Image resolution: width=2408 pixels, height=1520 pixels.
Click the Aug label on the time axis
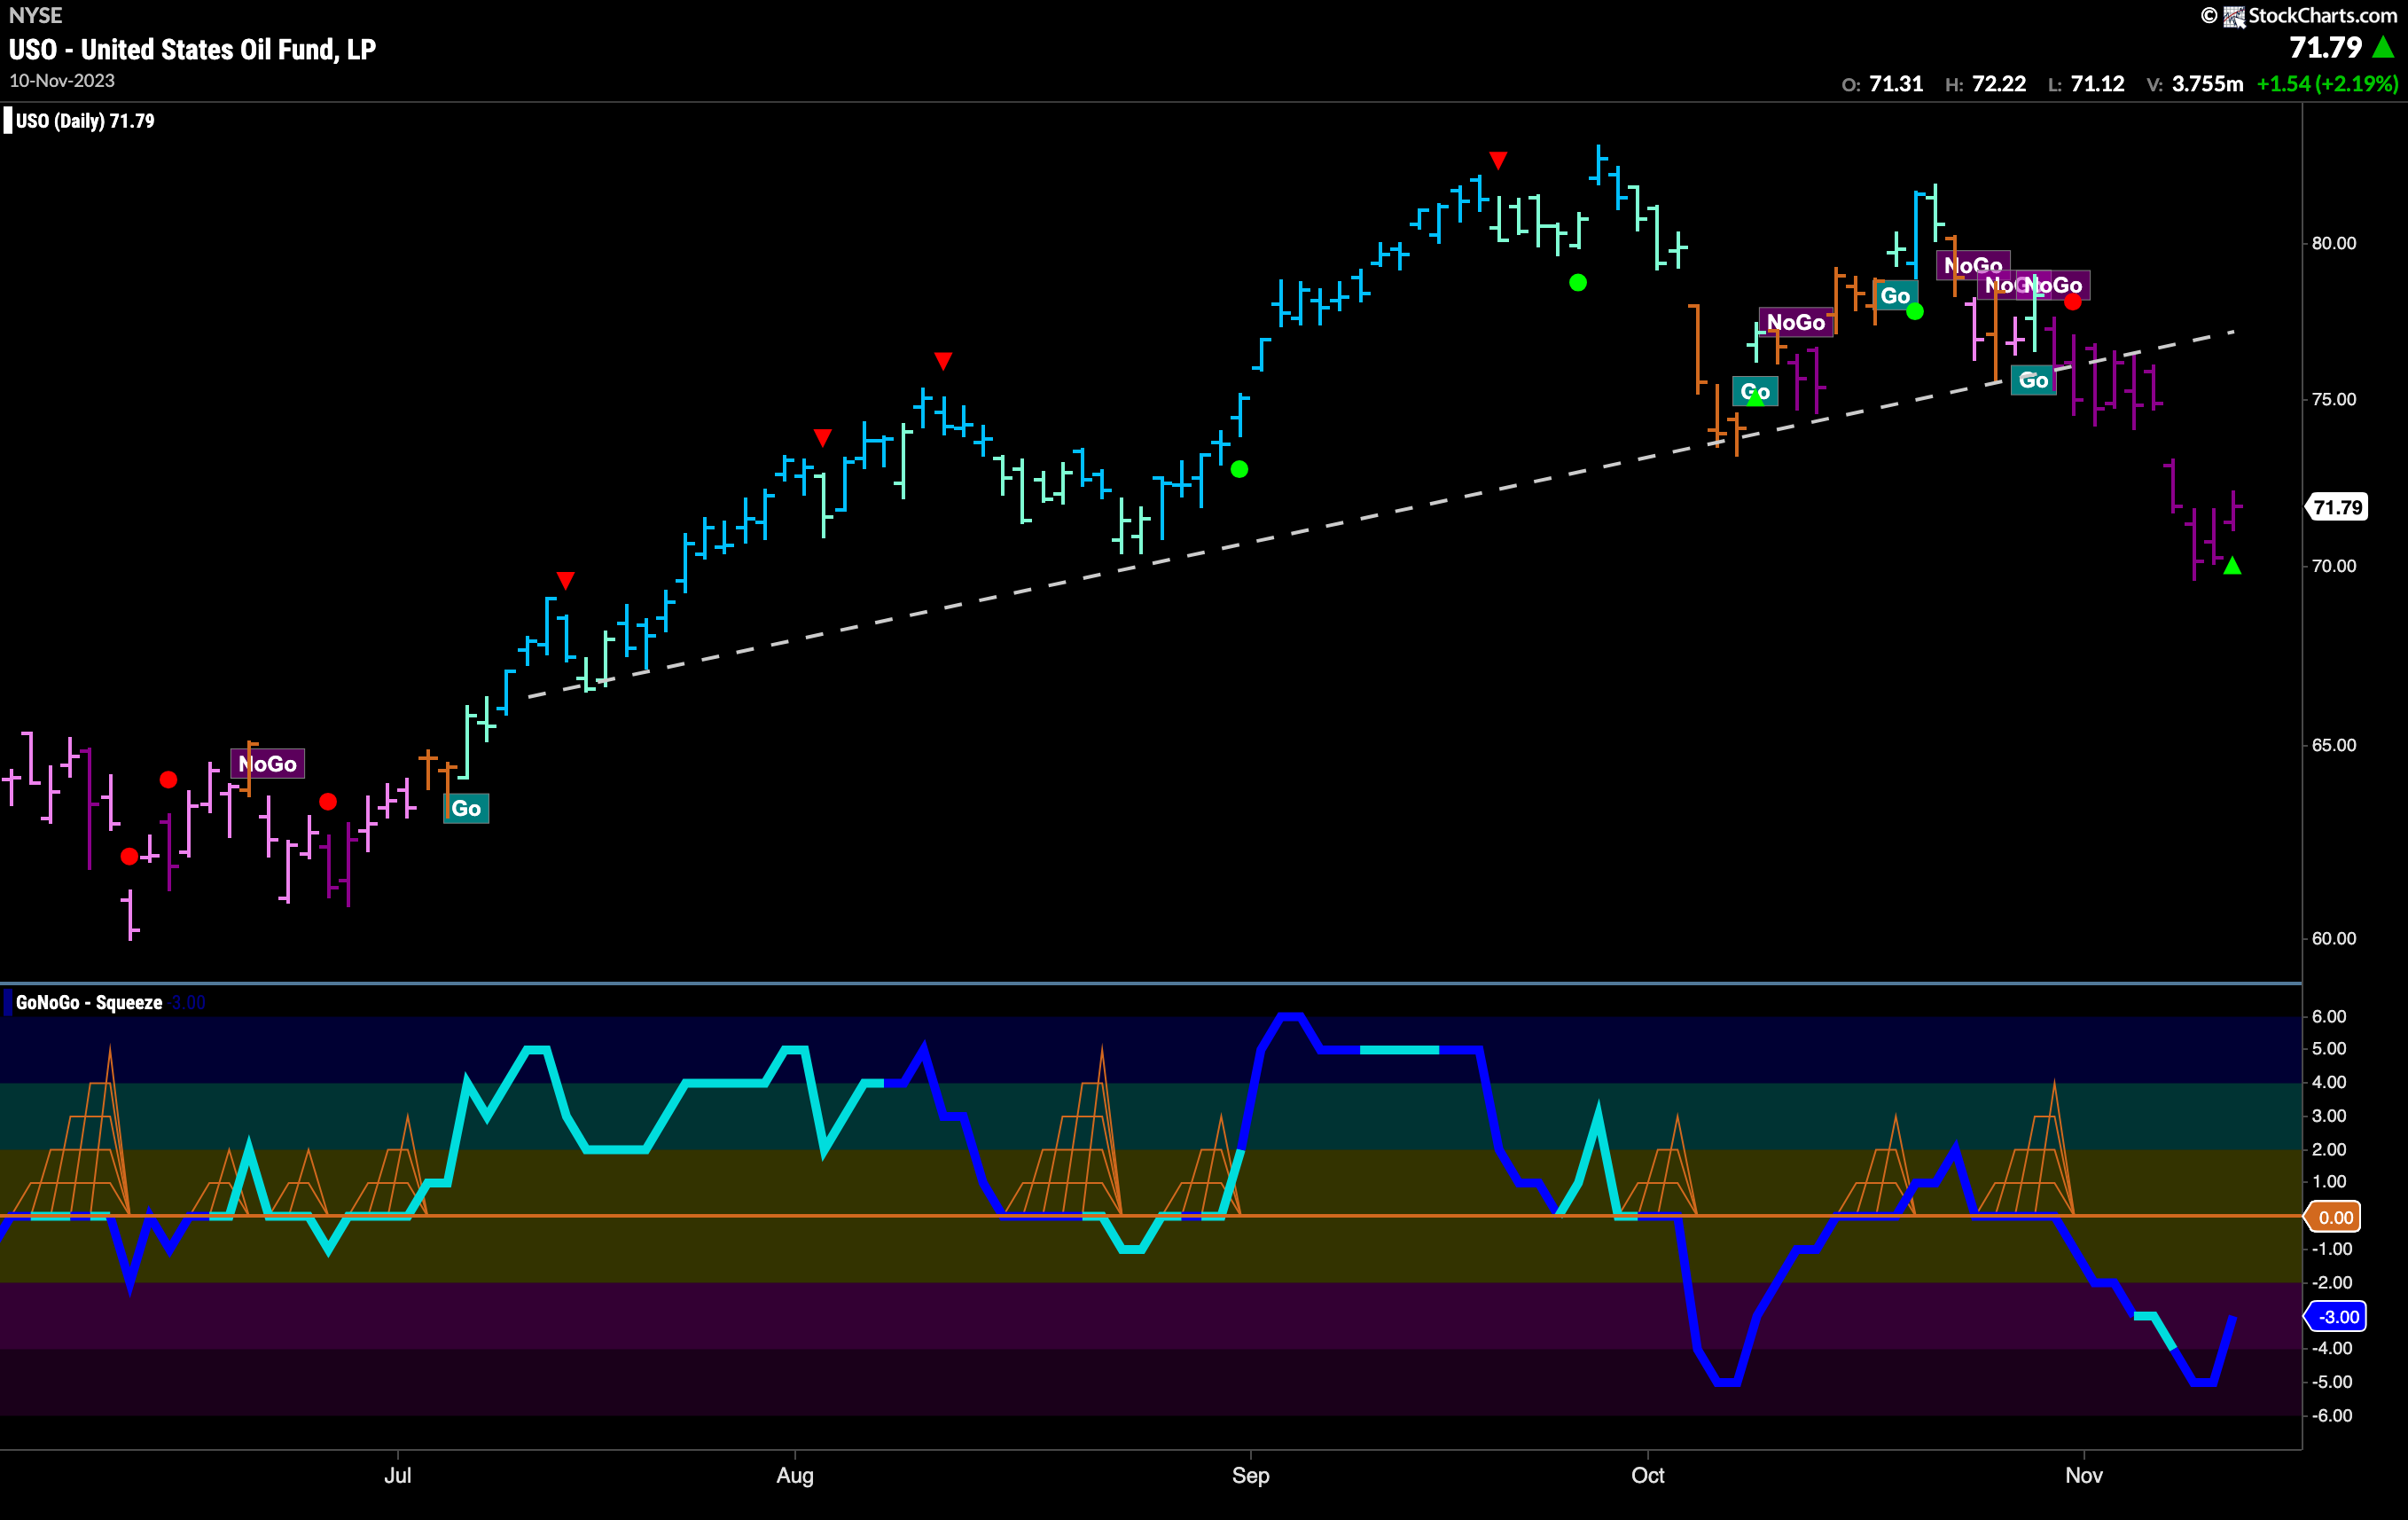coord(795,1475)
